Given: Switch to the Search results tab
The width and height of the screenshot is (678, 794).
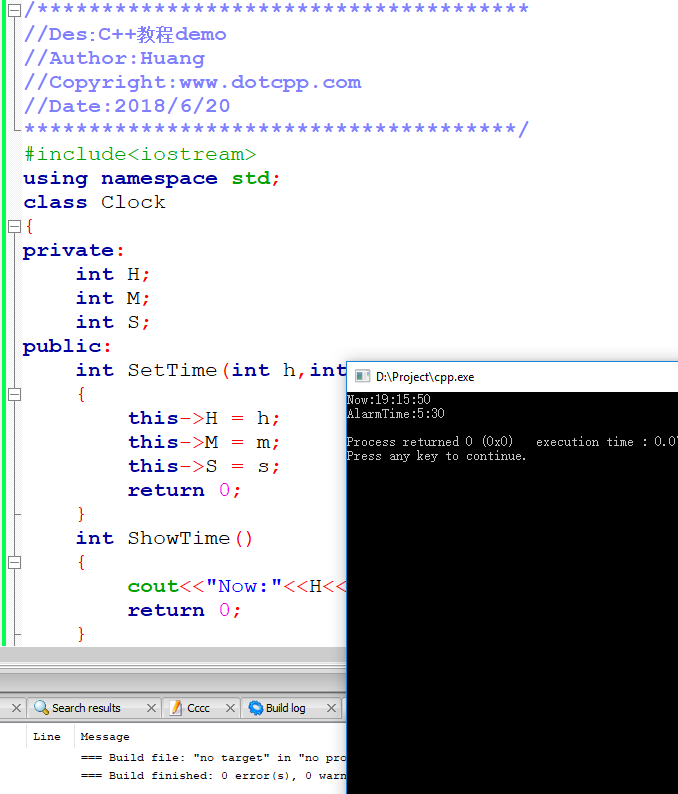Looking at the screenshot, I should point(86,708).
